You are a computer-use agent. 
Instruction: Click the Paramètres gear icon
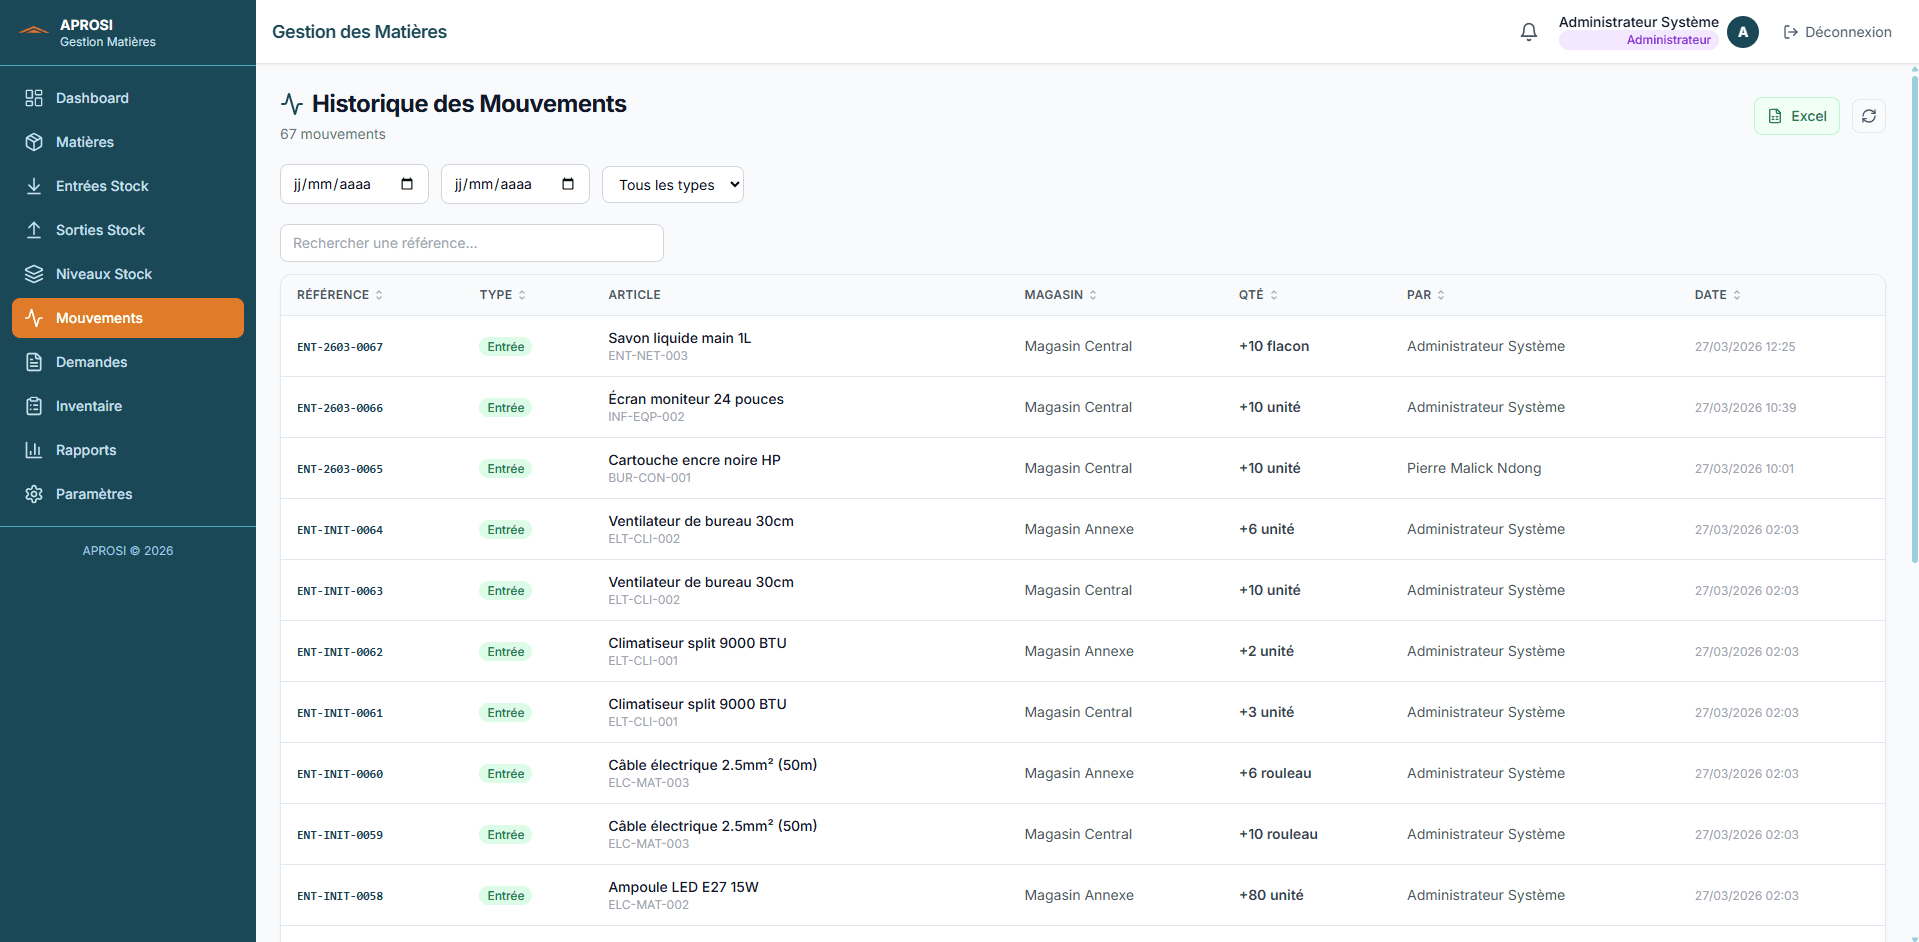(34, 494)
